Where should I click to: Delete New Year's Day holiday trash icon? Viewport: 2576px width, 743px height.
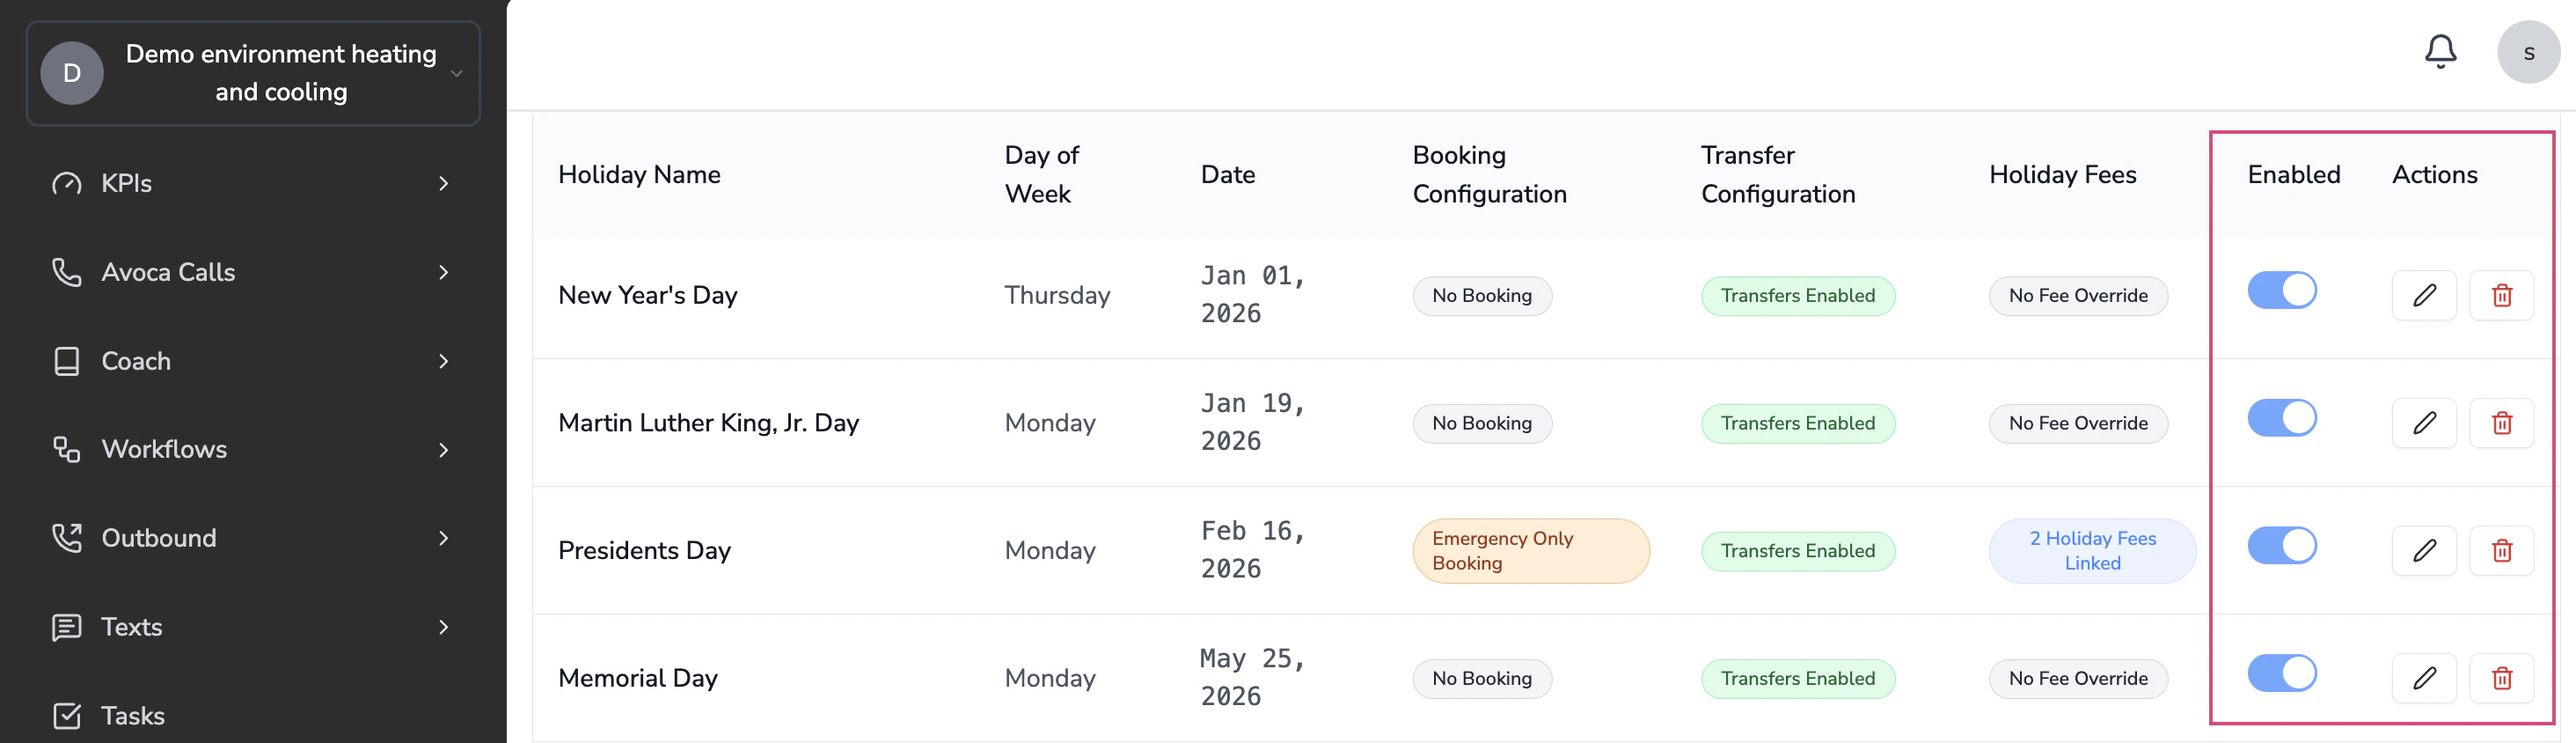pyautogui.click(x=2501, y=295)
